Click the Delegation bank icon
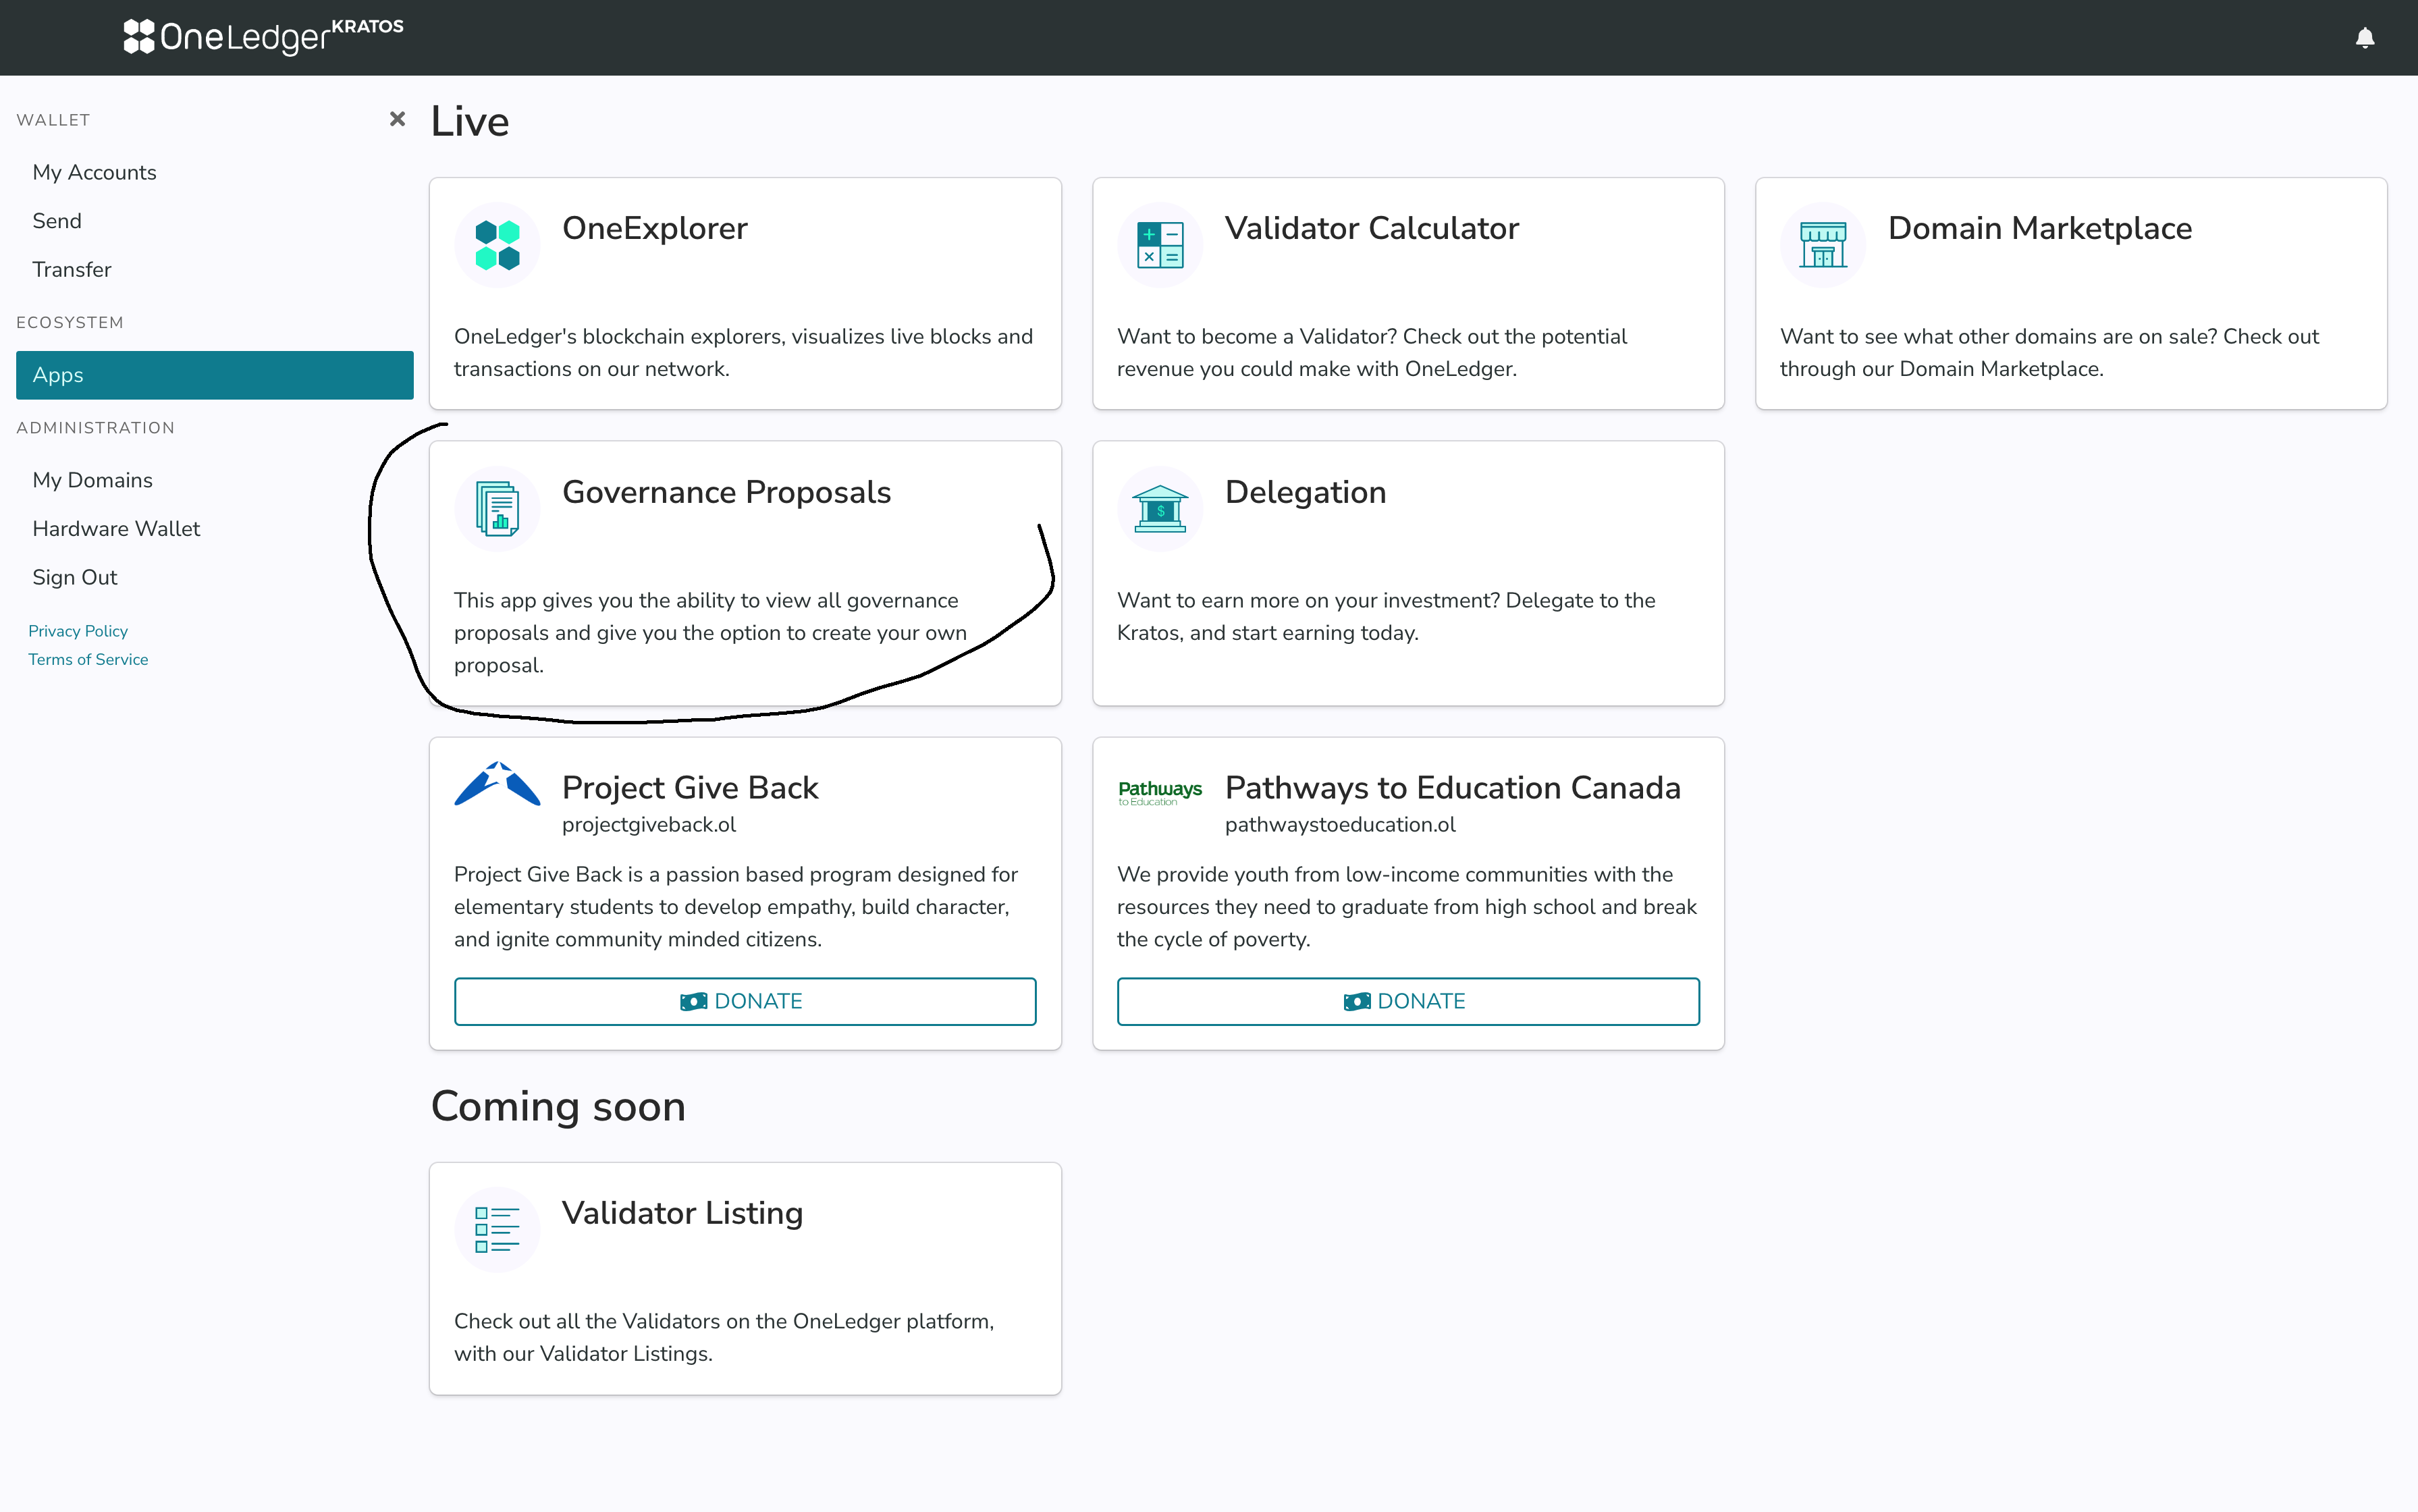 pos(1160,509)
